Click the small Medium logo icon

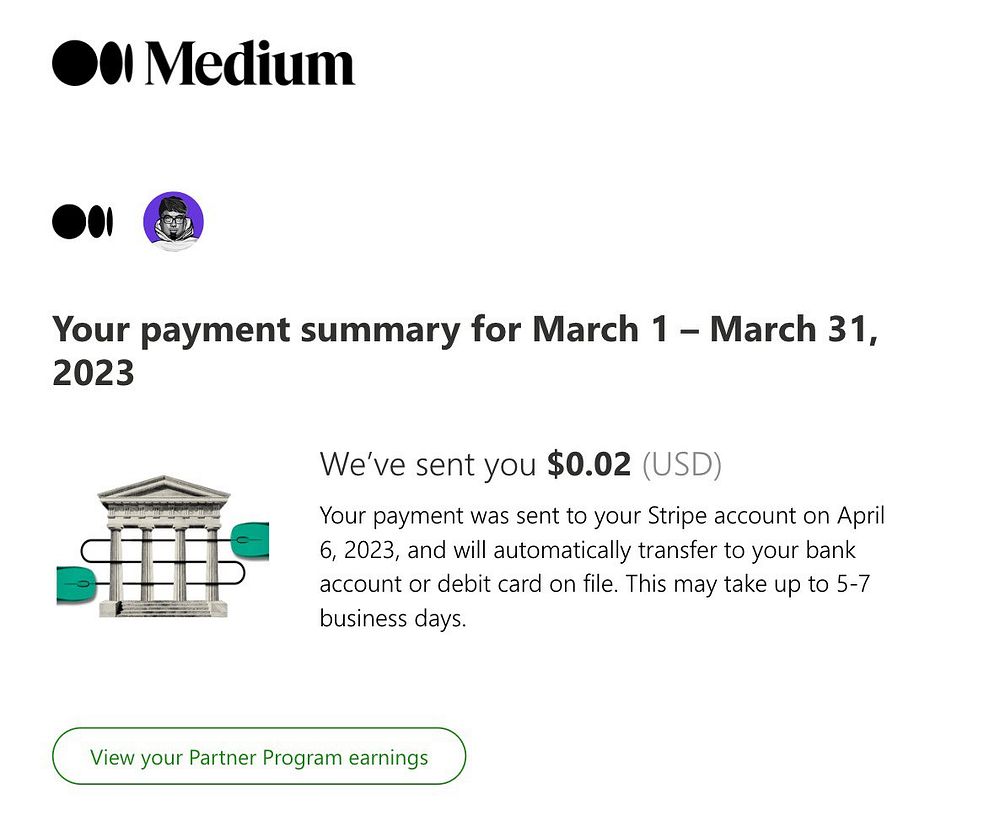pyautogui.click(x=82, y=222)
